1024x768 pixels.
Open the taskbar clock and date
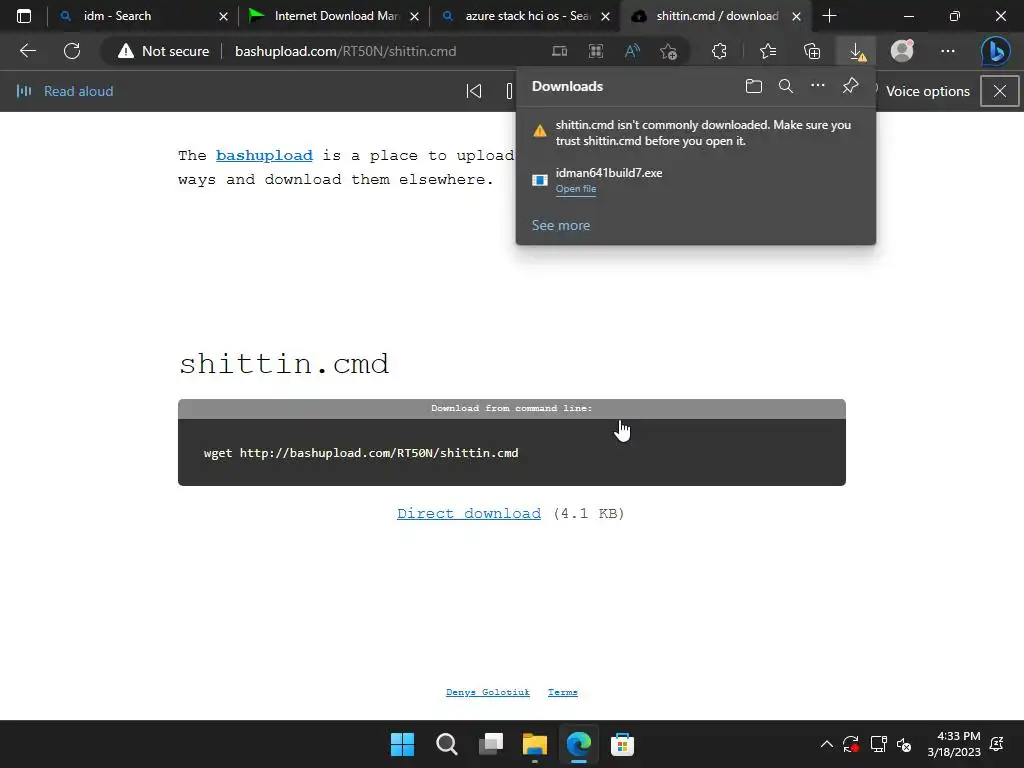tap(953, 744)
